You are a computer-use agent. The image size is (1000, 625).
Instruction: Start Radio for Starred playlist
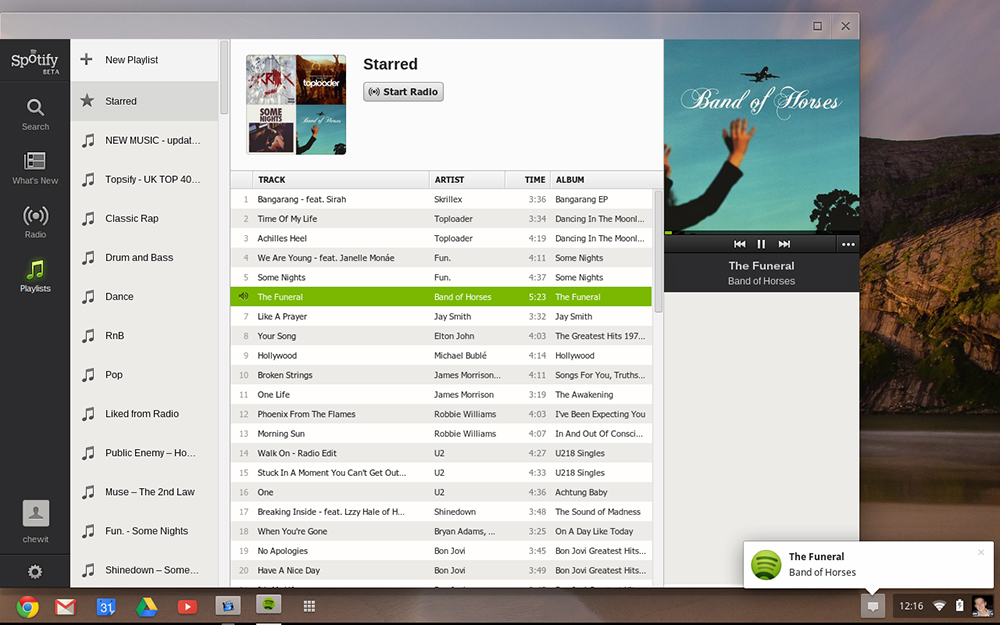[403, 92]
